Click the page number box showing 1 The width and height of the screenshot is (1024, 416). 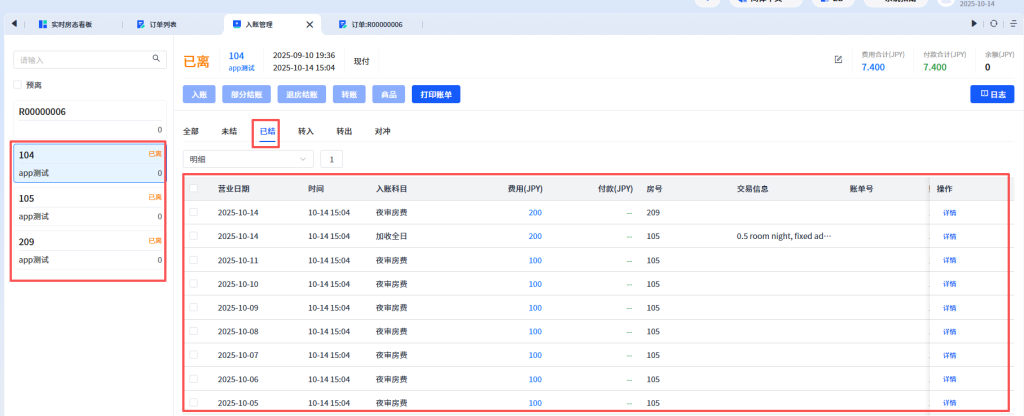coord(331,158)
